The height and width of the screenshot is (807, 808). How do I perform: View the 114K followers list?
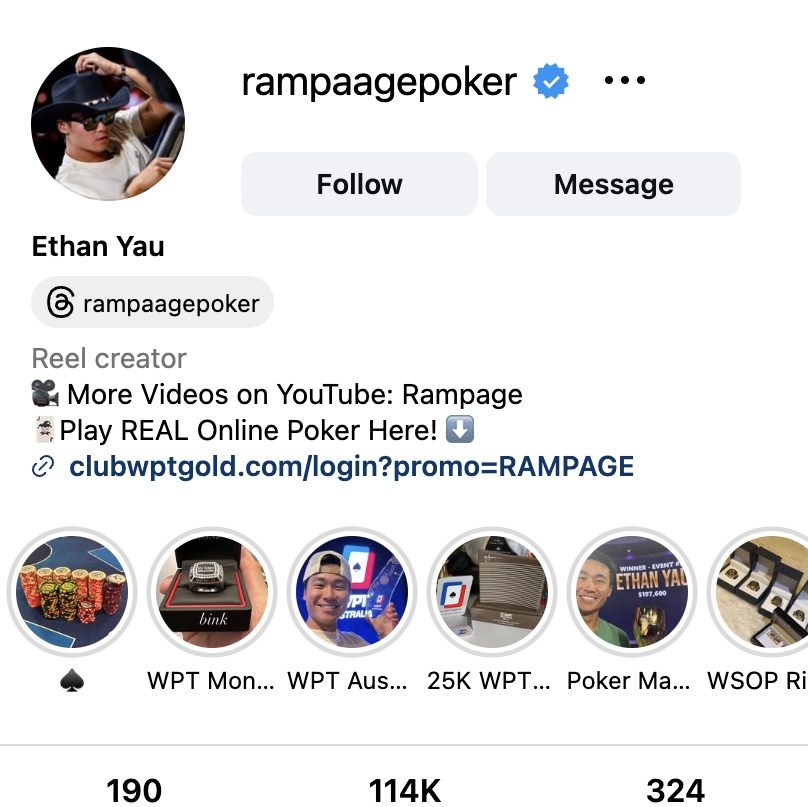pos(405,791)
